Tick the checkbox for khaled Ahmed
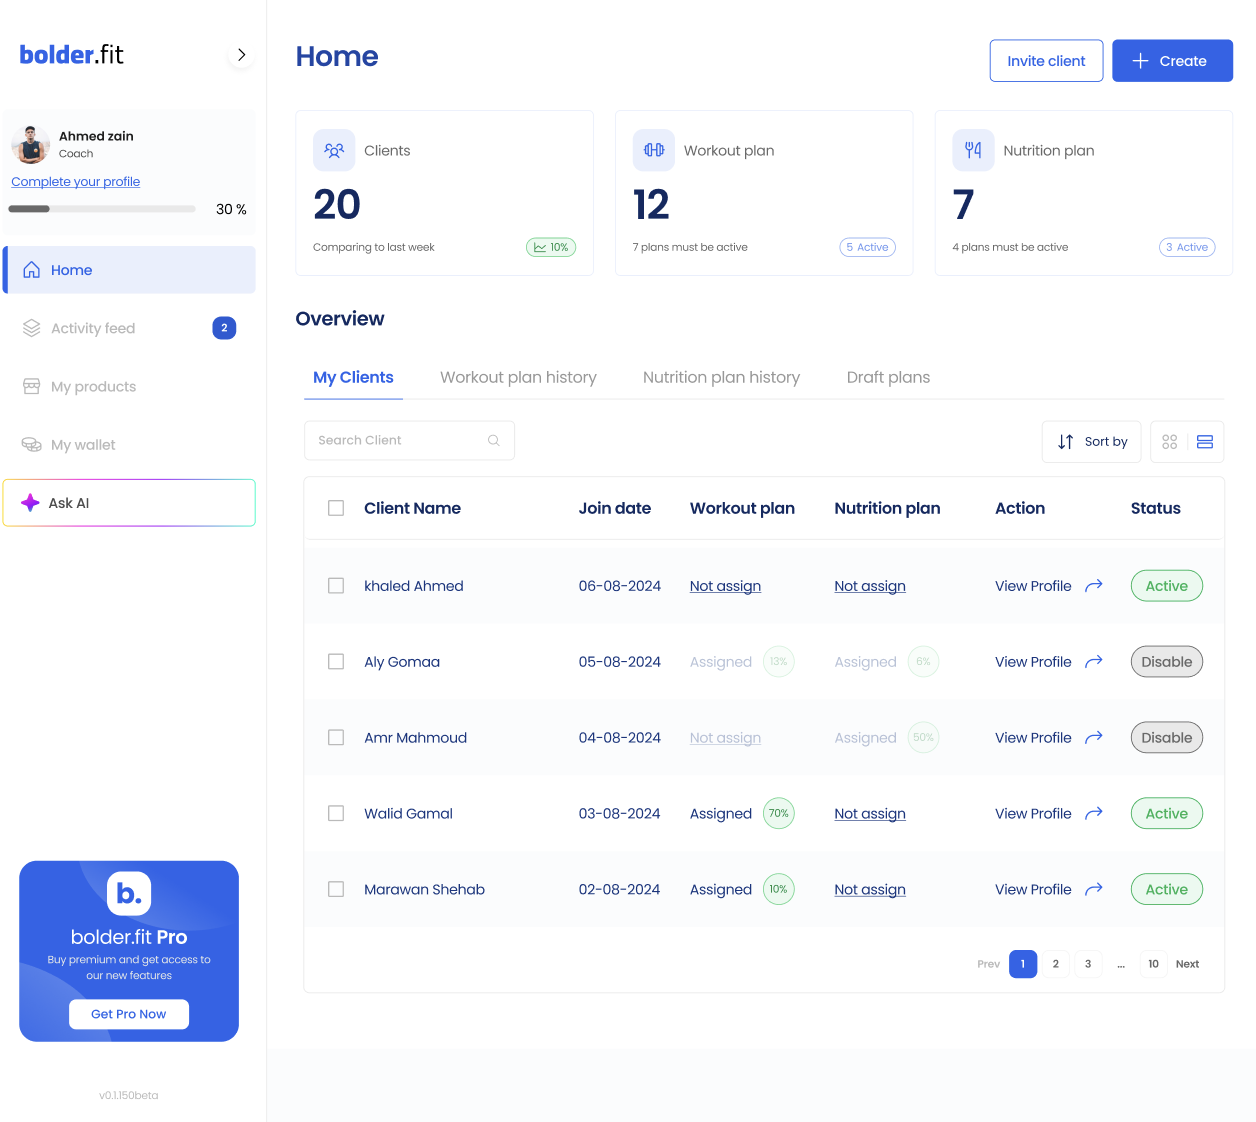Image resolution: width=1256 pixels, height=1122 pixels. 336,586
